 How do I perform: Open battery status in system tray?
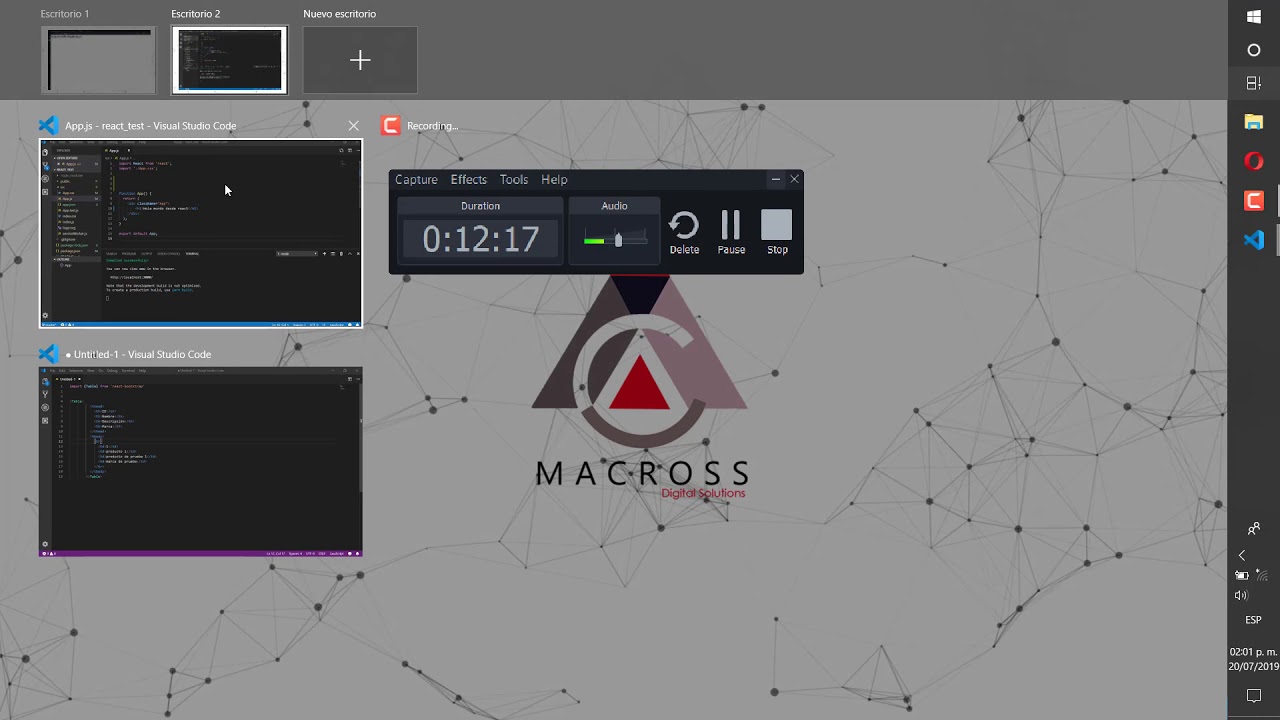[x=1242, y=575]
